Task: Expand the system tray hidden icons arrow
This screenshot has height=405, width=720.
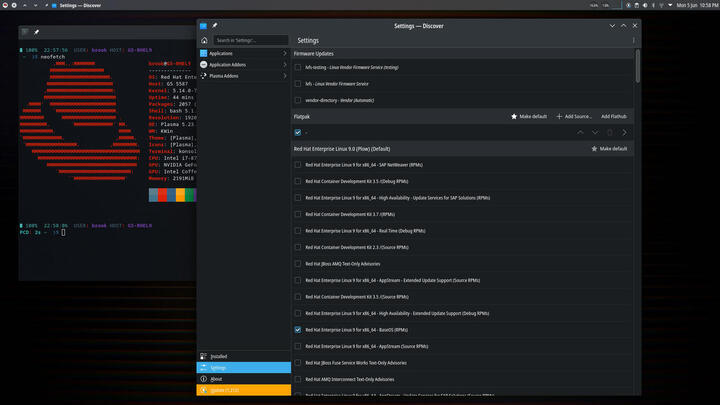Action: point(669,6)
